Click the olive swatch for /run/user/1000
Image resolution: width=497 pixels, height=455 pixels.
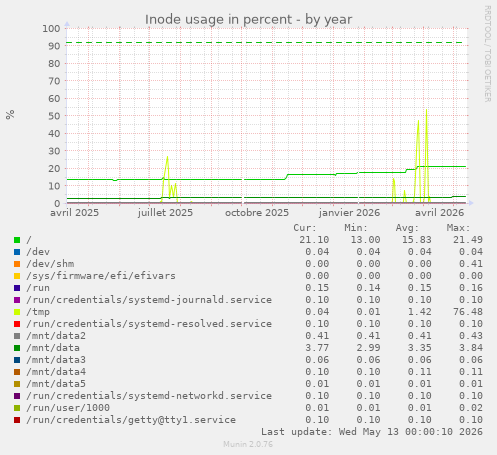(x=17, y=408)
